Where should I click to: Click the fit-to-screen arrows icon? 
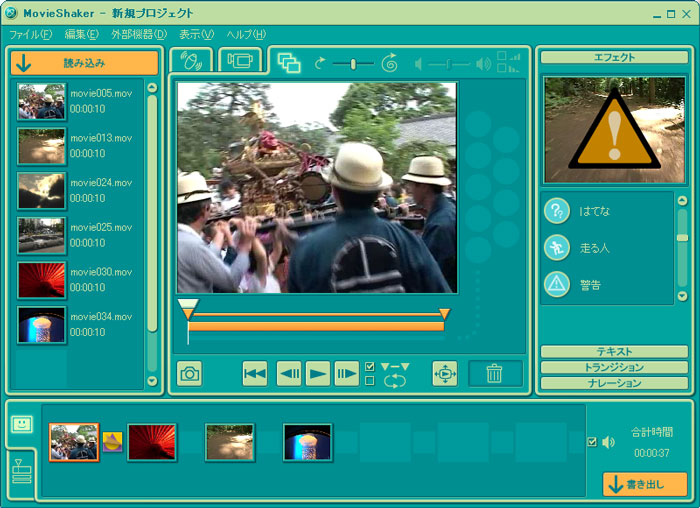(x=444, y=374)
